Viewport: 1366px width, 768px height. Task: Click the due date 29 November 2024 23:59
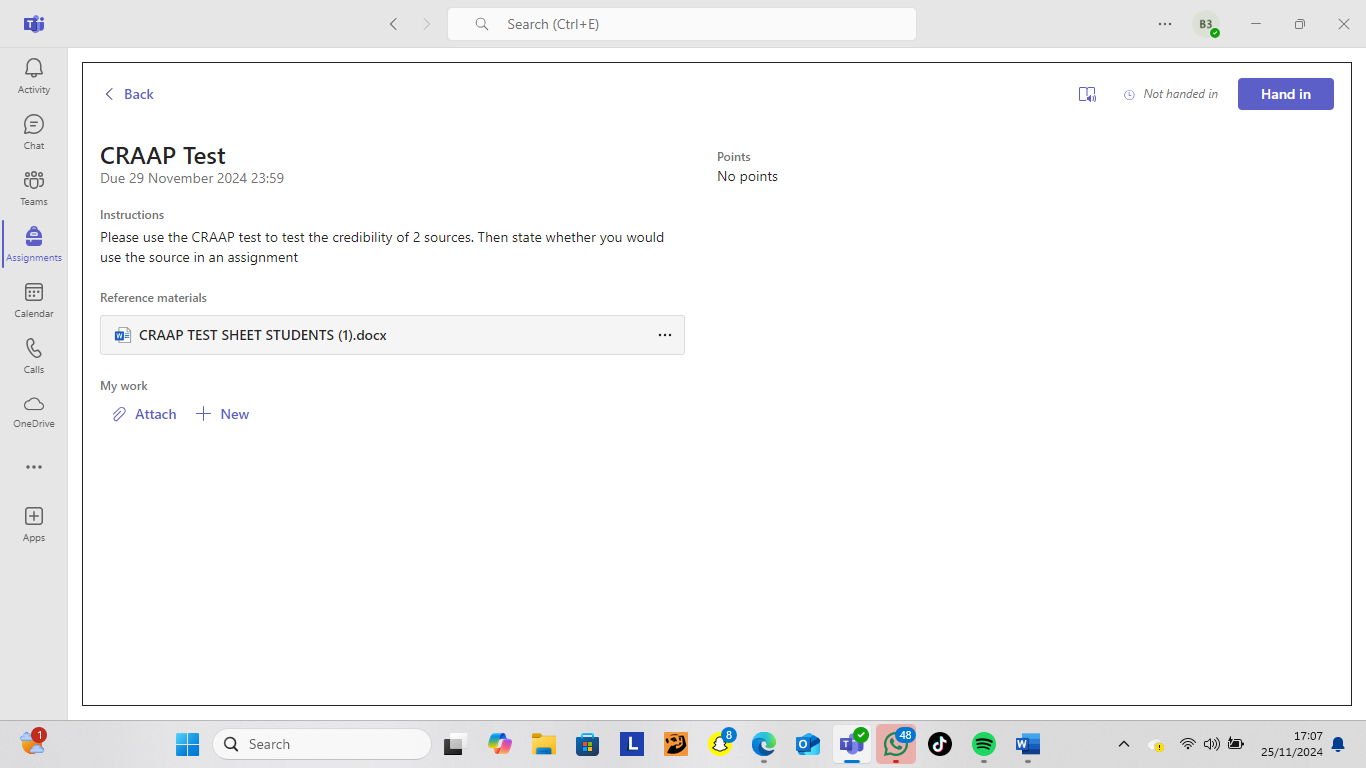192,178
